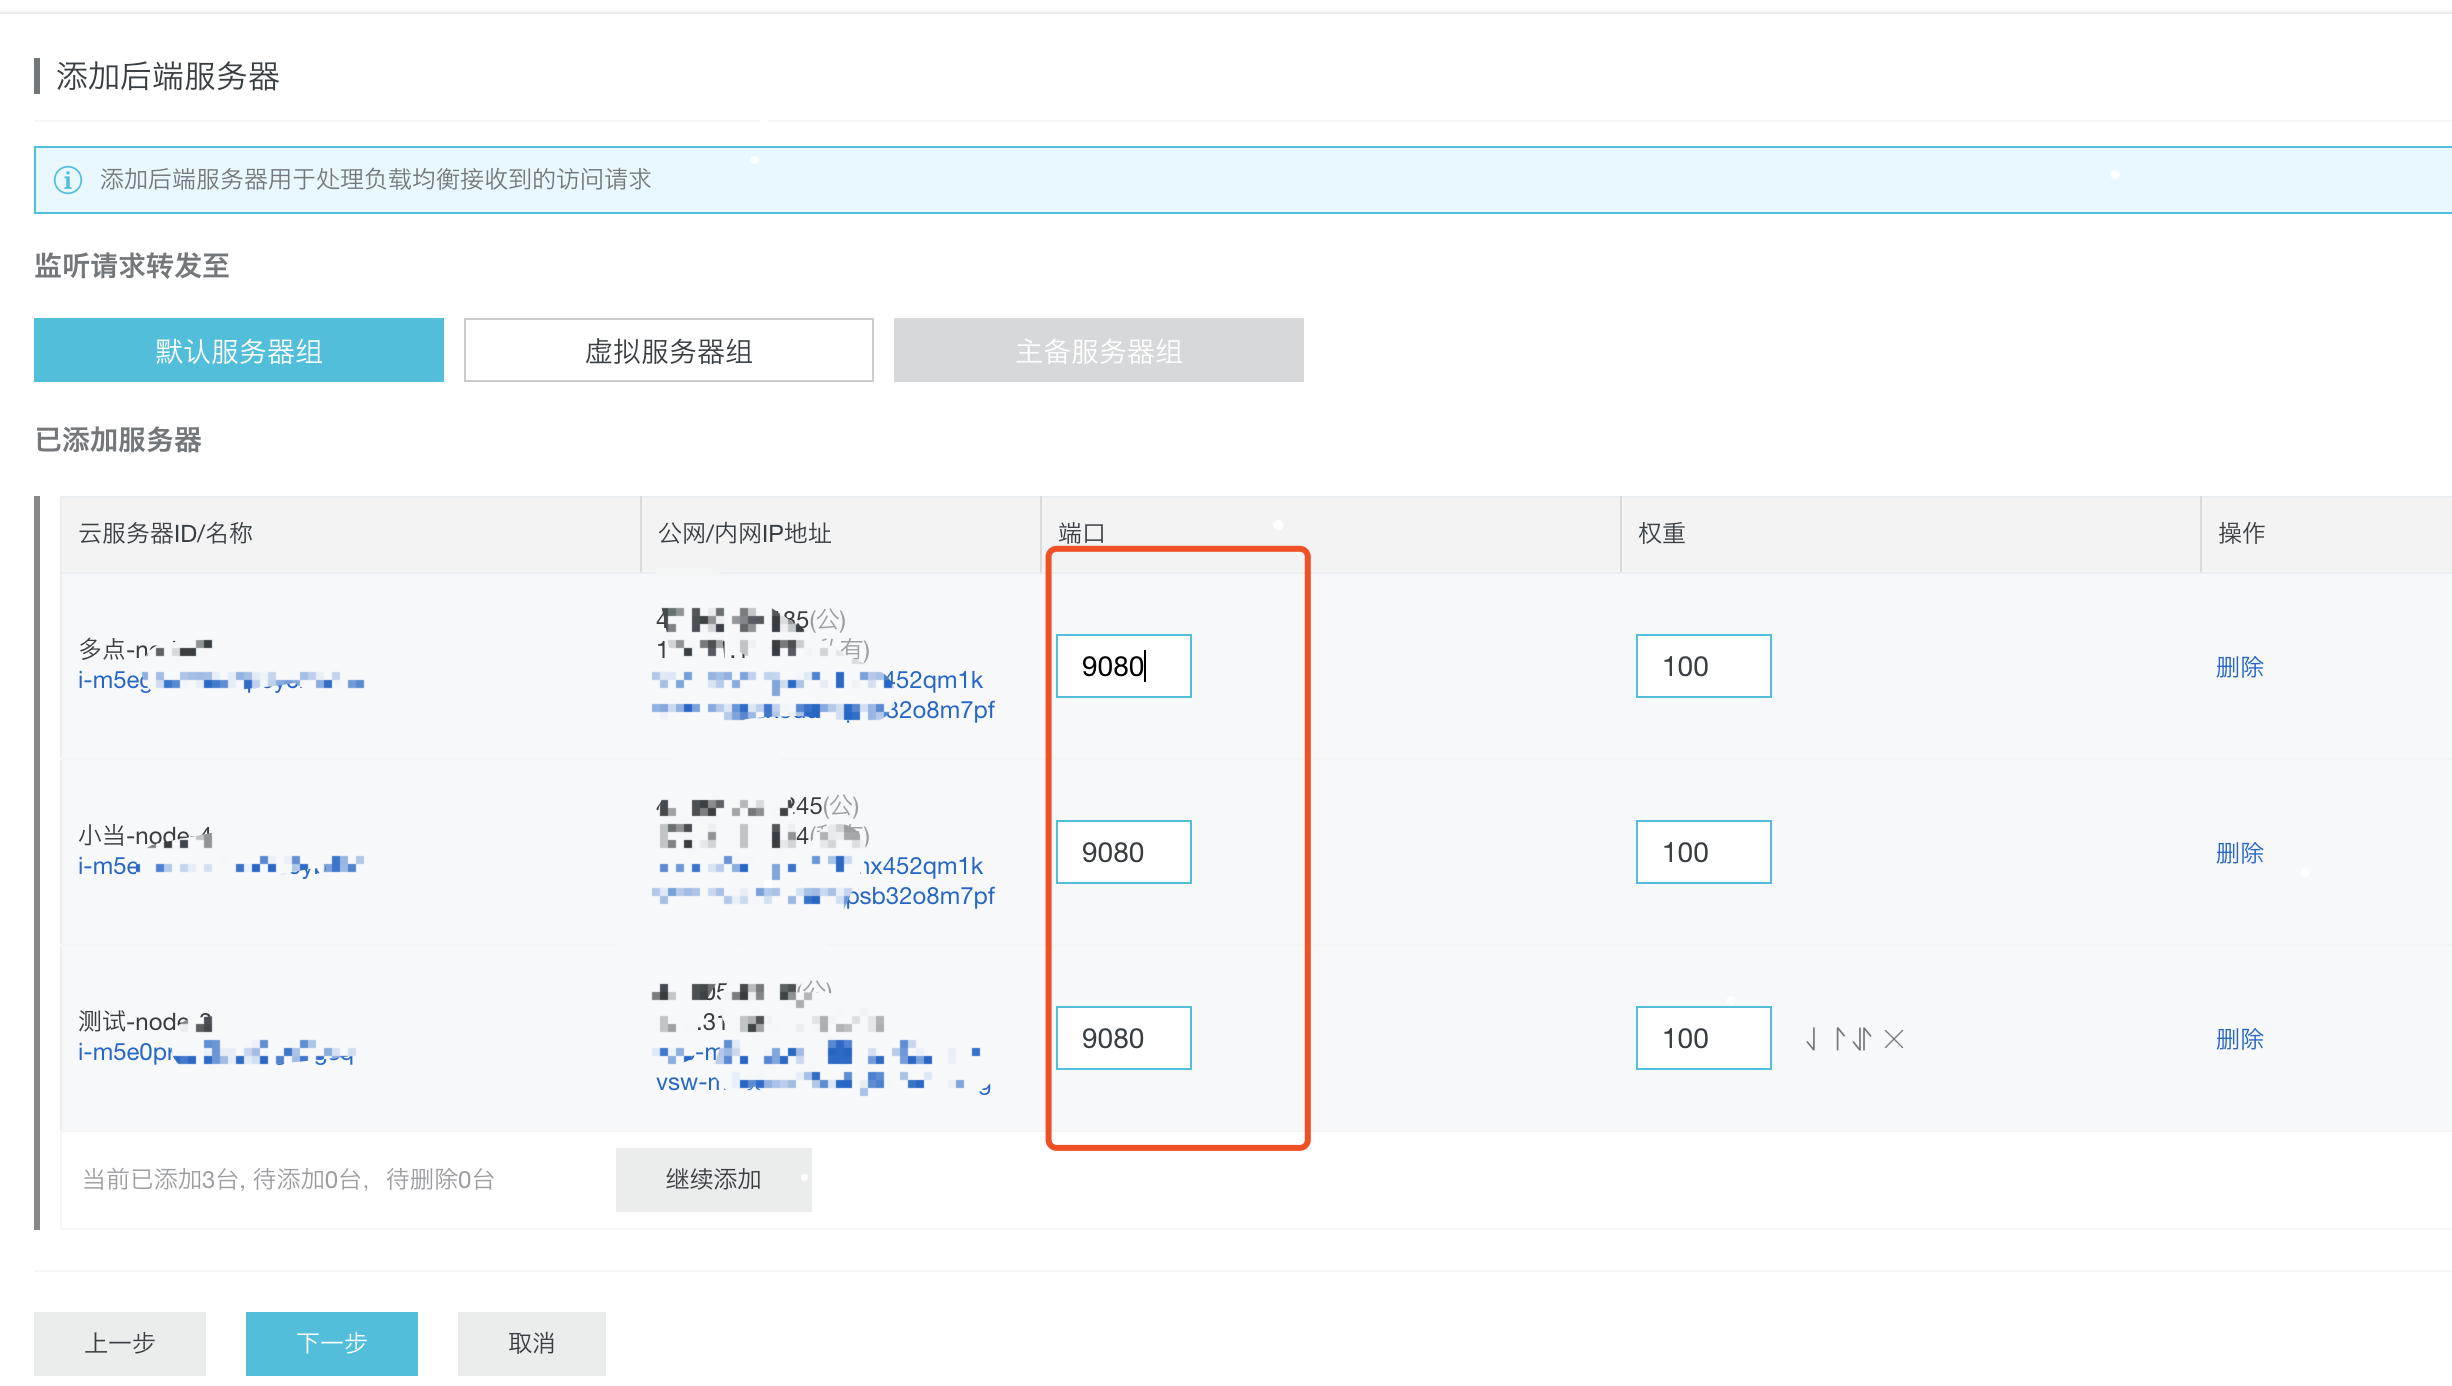Open the i-m5e0p instance ID link for 测试-node
The height and width of the screenshot is (1386, 2452).
click(125, 1052)
